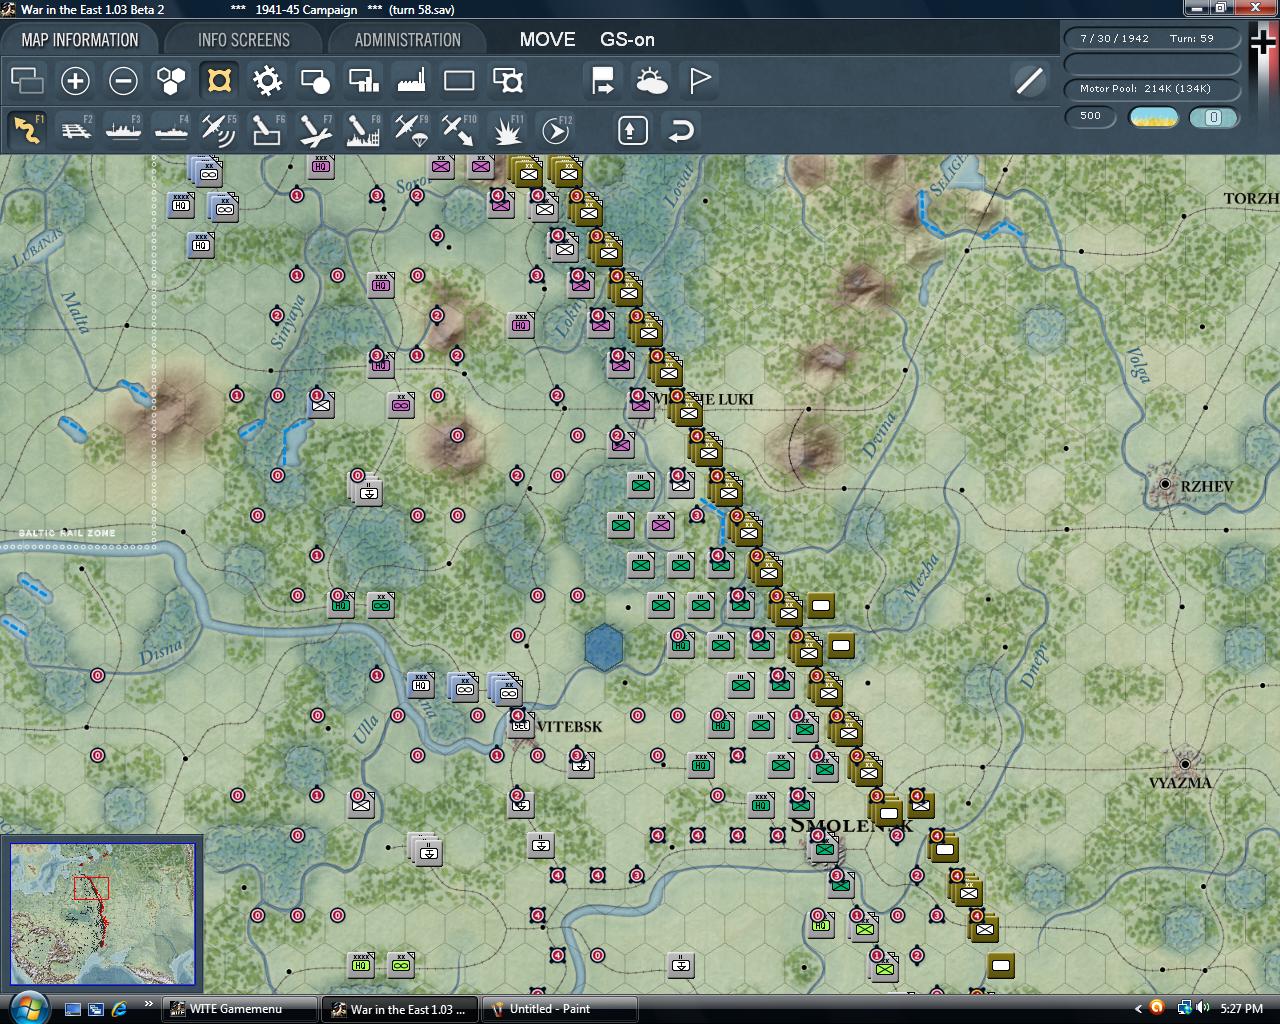Image resolution: width=1280 pixels, height=1024 pixels.
Task: Select F6 bomb unit mode icon
Action: pyautogui.click(x=267, y=130)
